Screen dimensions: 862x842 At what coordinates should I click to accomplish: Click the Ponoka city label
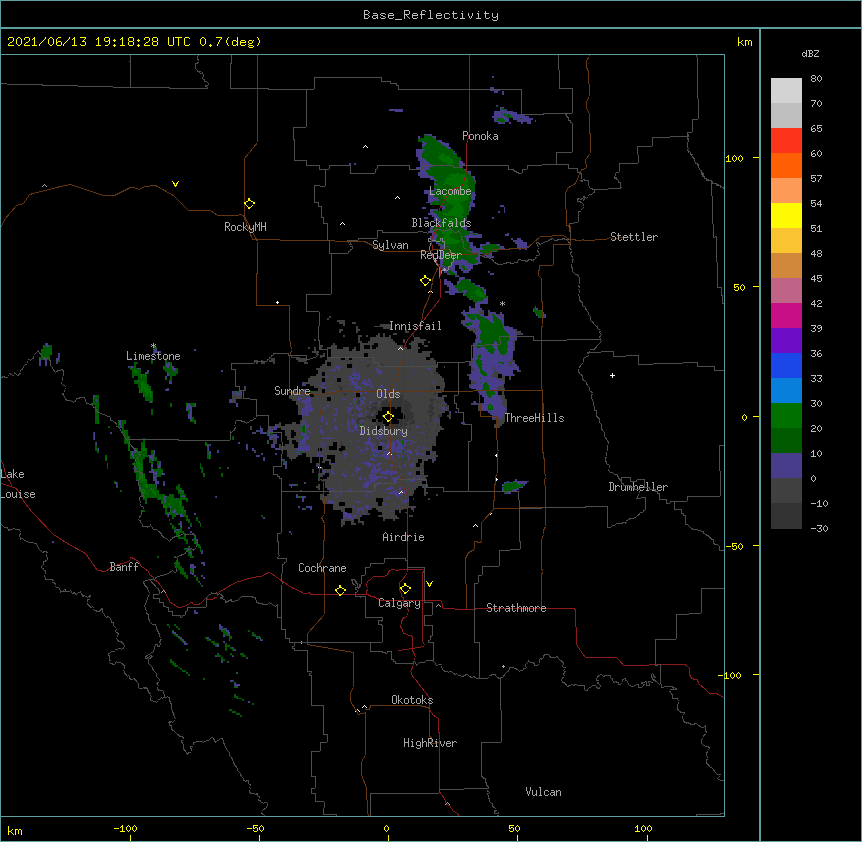(x=480, y=136)
